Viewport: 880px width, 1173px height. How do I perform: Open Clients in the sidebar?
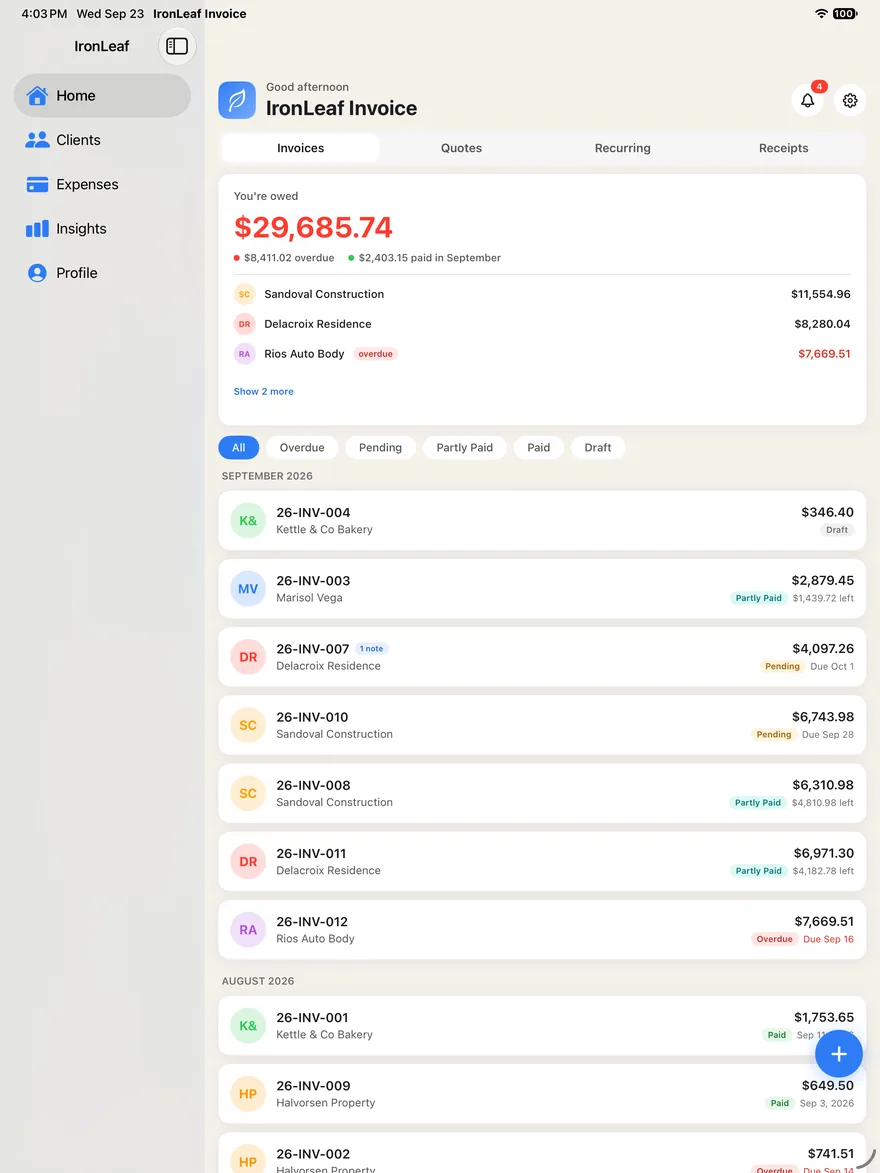(x=102, y=140)
